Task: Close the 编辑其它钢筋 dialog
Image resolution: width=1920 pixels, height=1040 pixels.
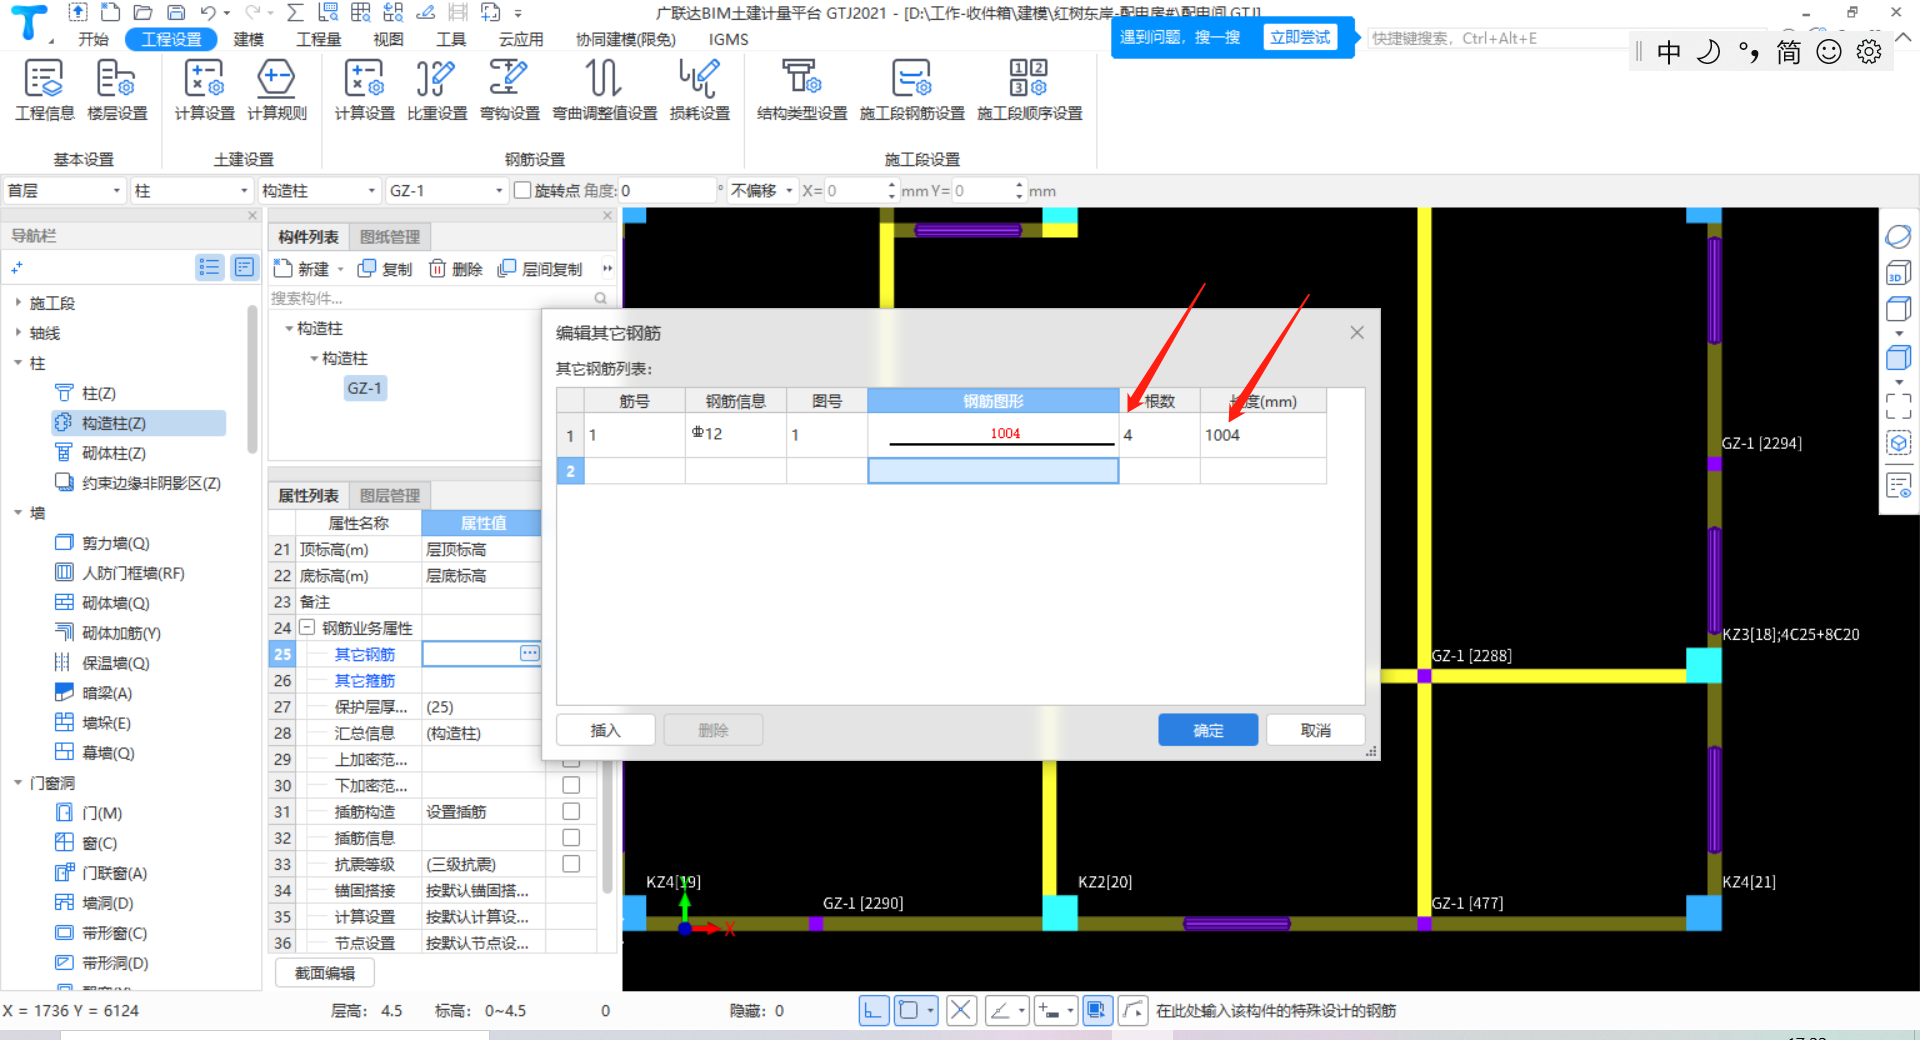Action: click(1356, 332)
